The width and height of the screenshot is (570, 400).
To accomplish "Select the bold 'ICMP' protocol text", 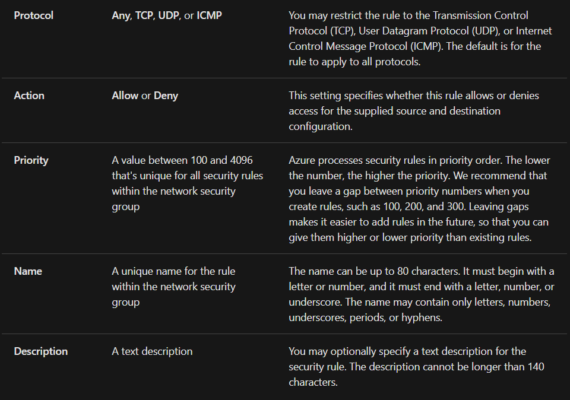I will 209,16.
